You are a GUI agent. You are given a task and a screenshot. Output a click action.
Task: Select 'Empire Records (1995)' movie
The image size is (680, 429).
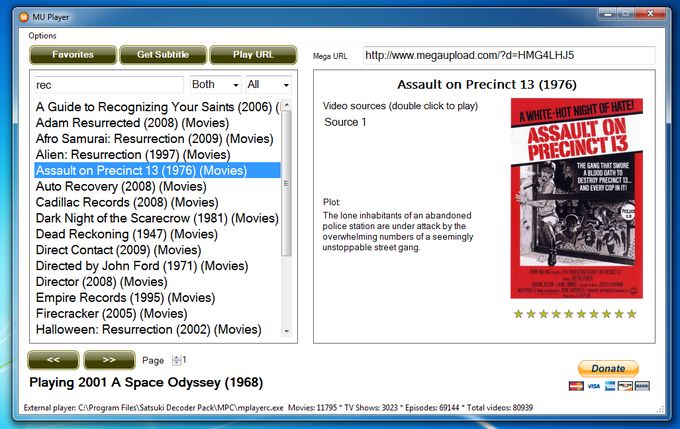[158, 298]
